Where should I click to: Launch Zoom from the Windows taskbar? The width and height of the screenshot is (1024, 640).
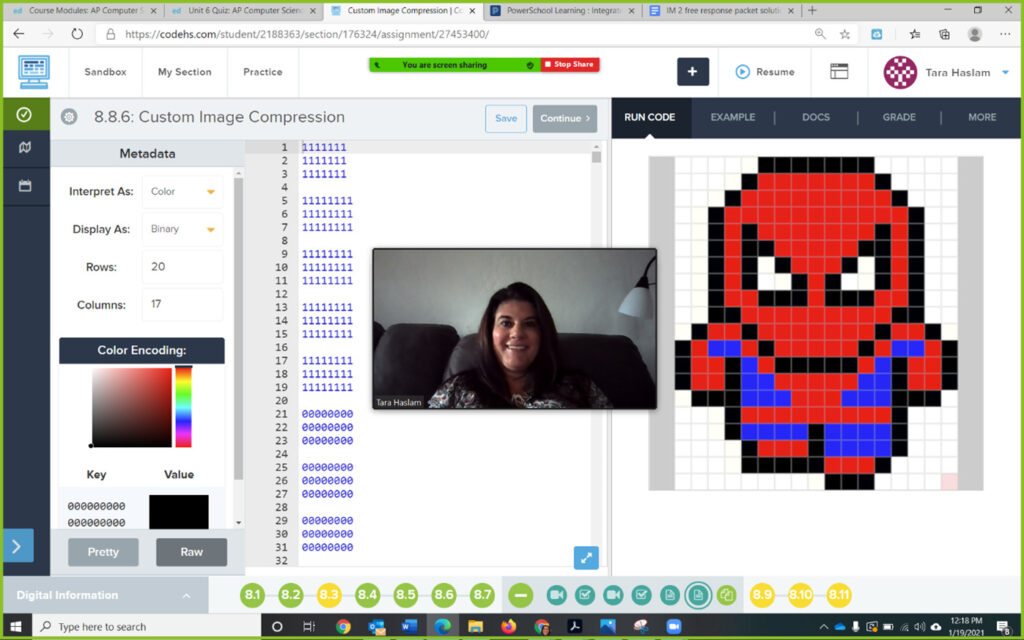pos(673,627)
